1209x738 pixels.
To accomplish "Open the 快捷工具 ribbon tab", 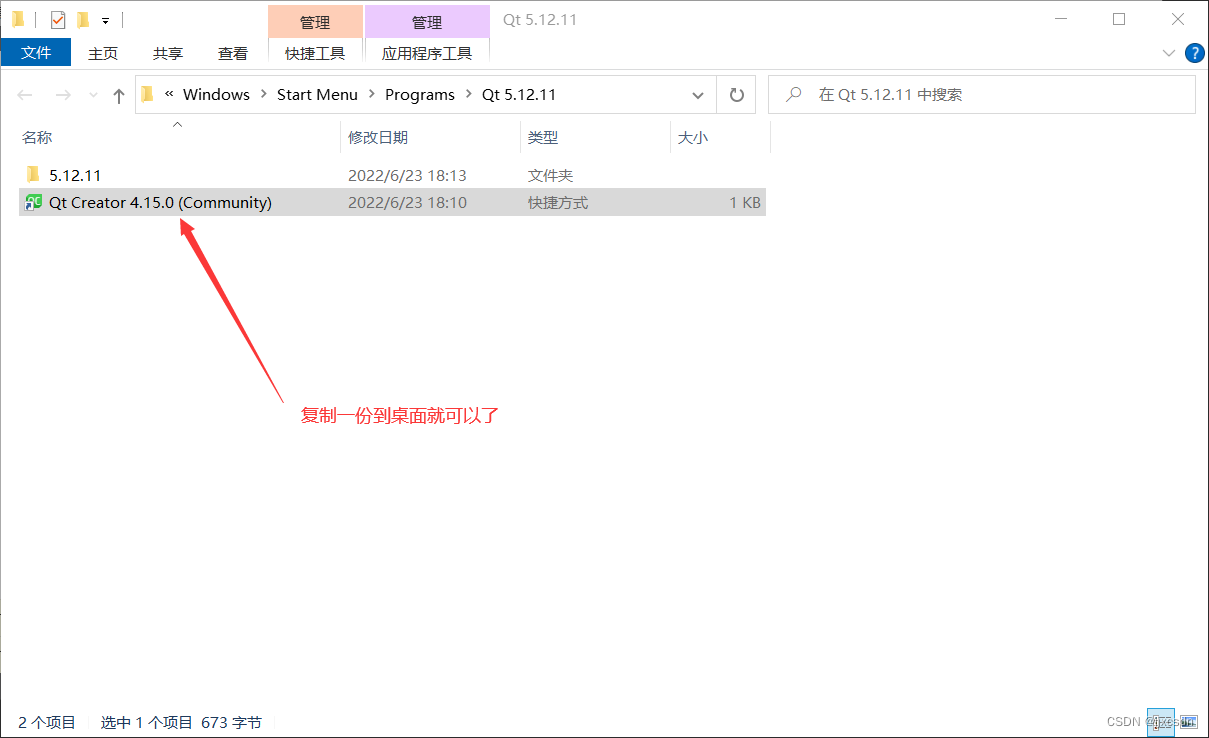I will (x=315, y=53).
